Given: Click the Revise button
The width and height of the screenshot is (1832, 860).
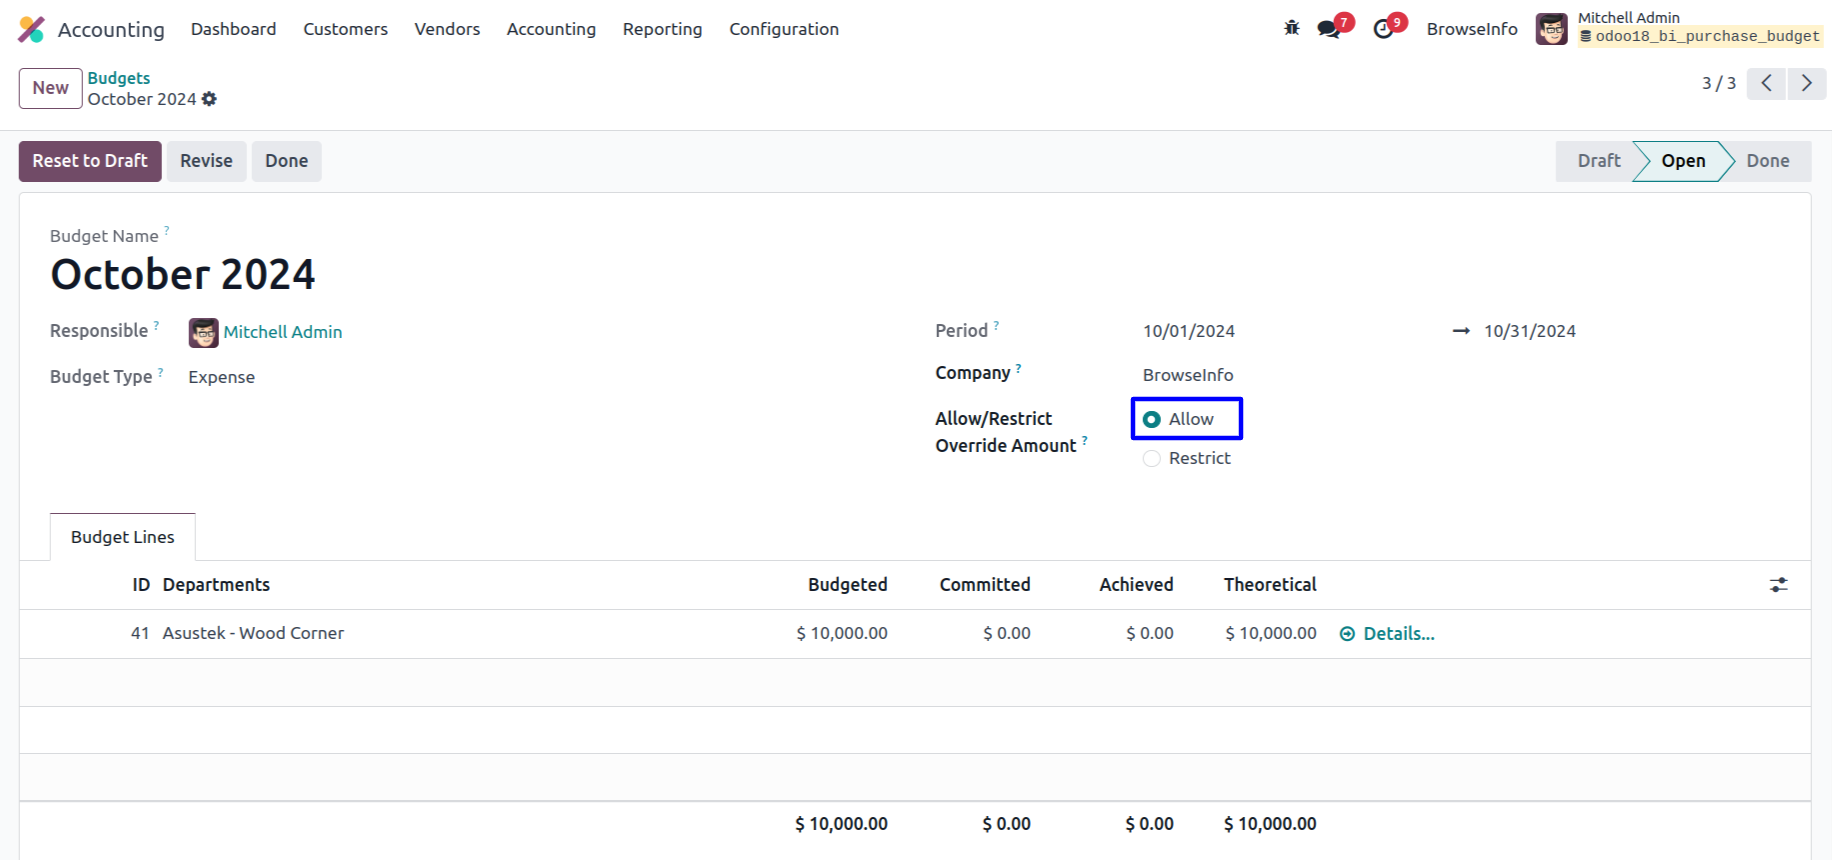Looking at the screenshot, I should tap(206, 161).
